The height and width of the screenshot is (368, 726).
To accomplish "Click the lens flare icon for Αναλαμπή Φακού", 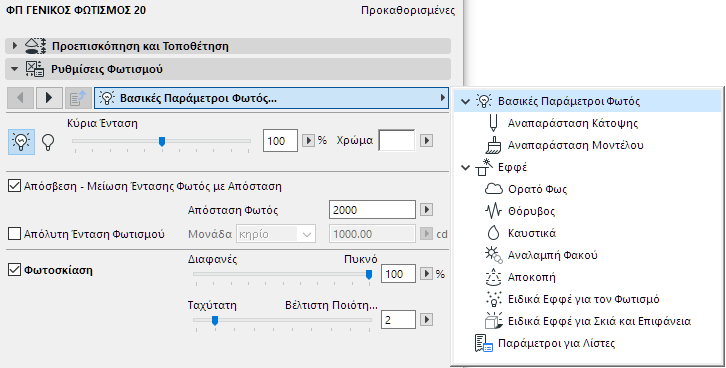I will tap(494, 255).
